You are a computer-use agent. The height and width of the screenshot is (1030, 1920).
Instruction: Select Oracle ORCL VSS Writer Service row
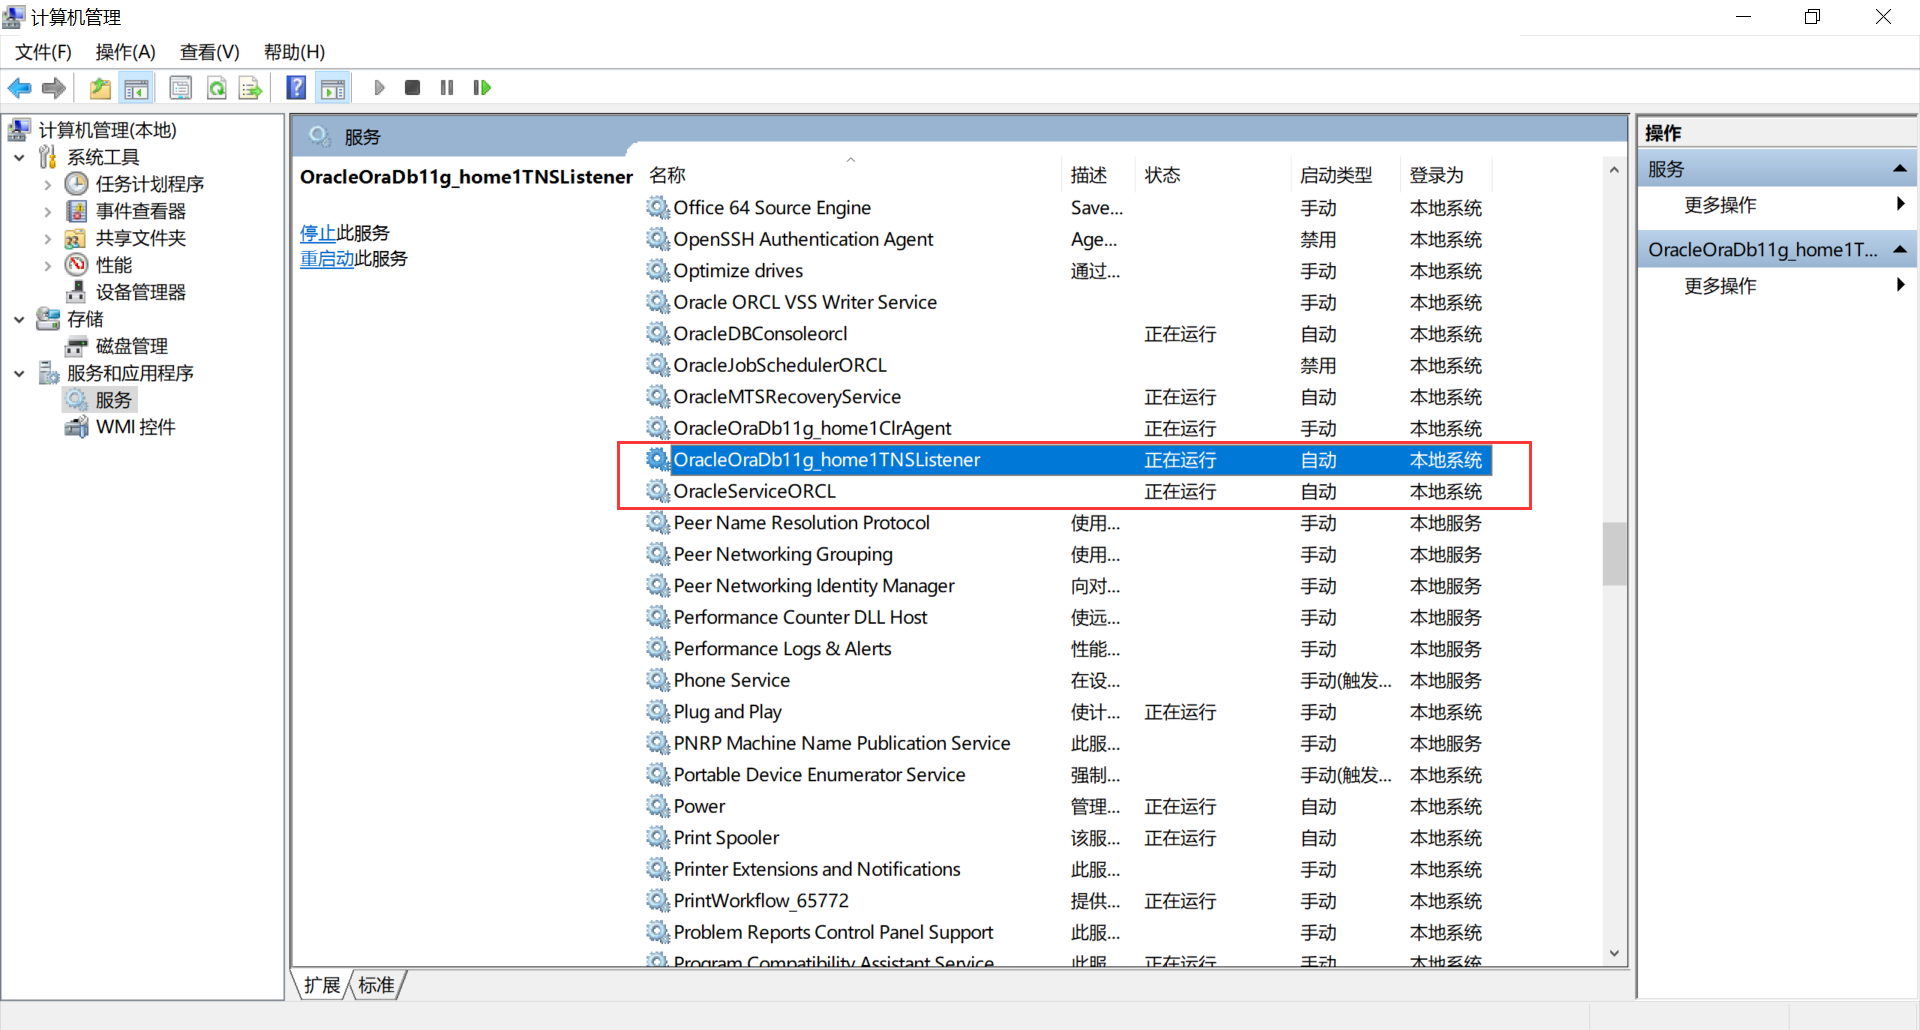pos(1068,302)
